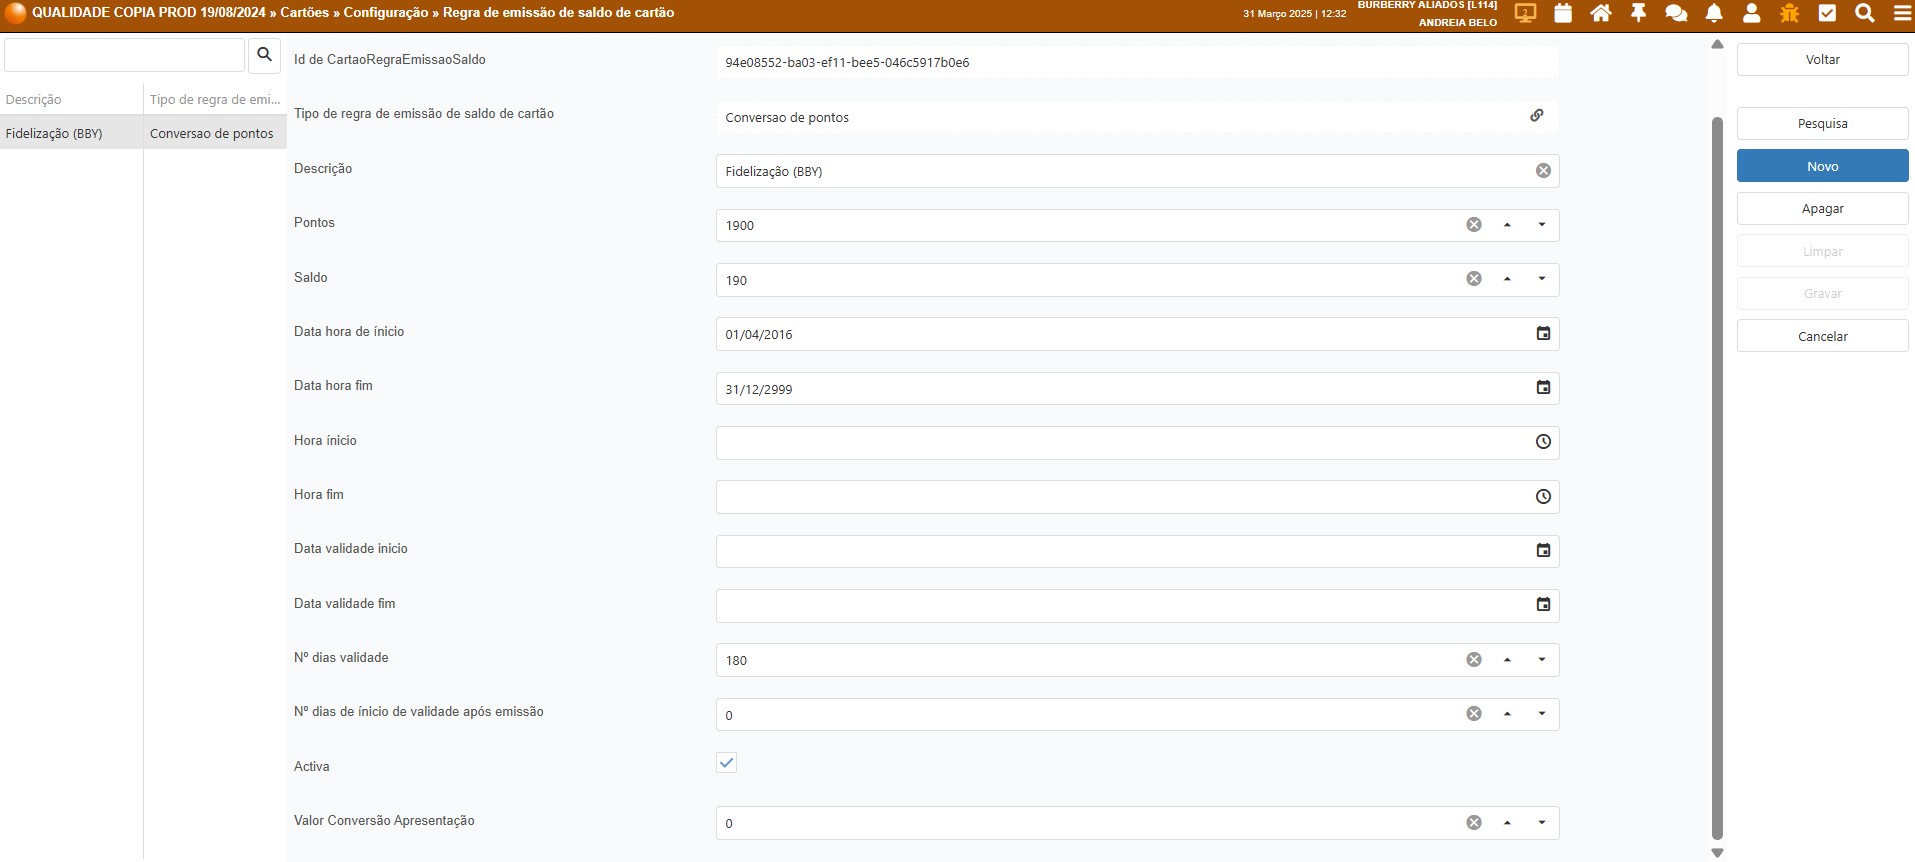
Task: Open calendar picker for Data validade fim
Action: coord(1543,605)
